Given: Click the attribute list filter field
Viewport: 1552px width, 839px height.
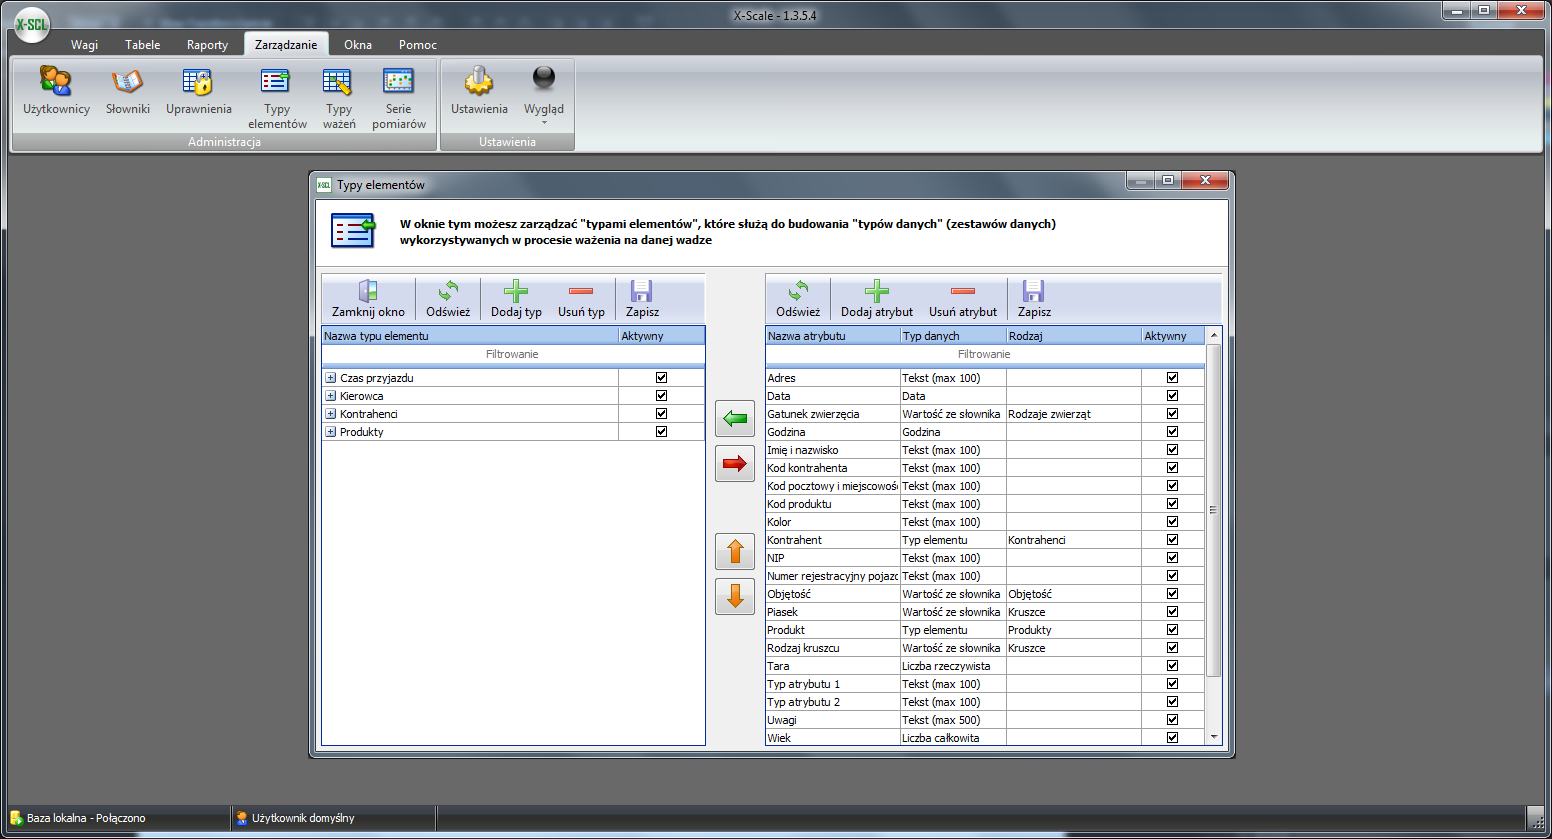Looking at the screenshot, I should tap(984, 354).
